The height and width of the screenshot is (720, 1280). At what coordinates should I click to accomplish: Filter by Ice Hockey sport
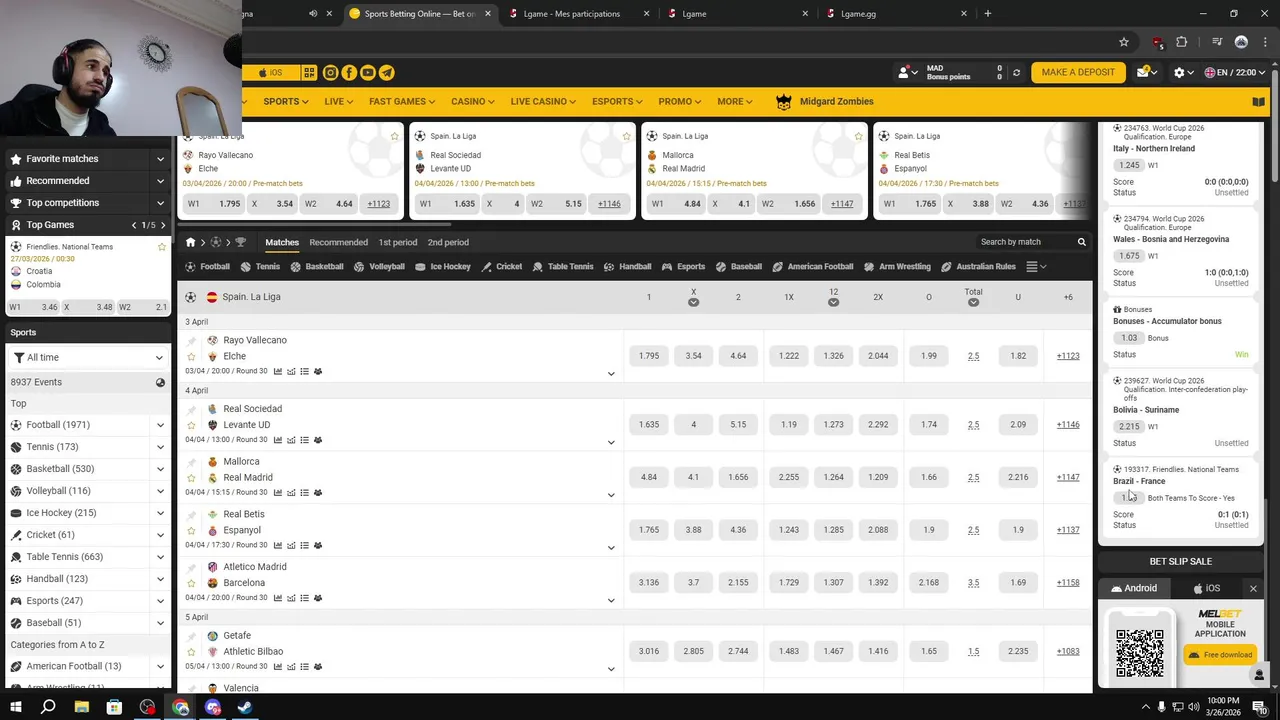click(x=443, y=267)
